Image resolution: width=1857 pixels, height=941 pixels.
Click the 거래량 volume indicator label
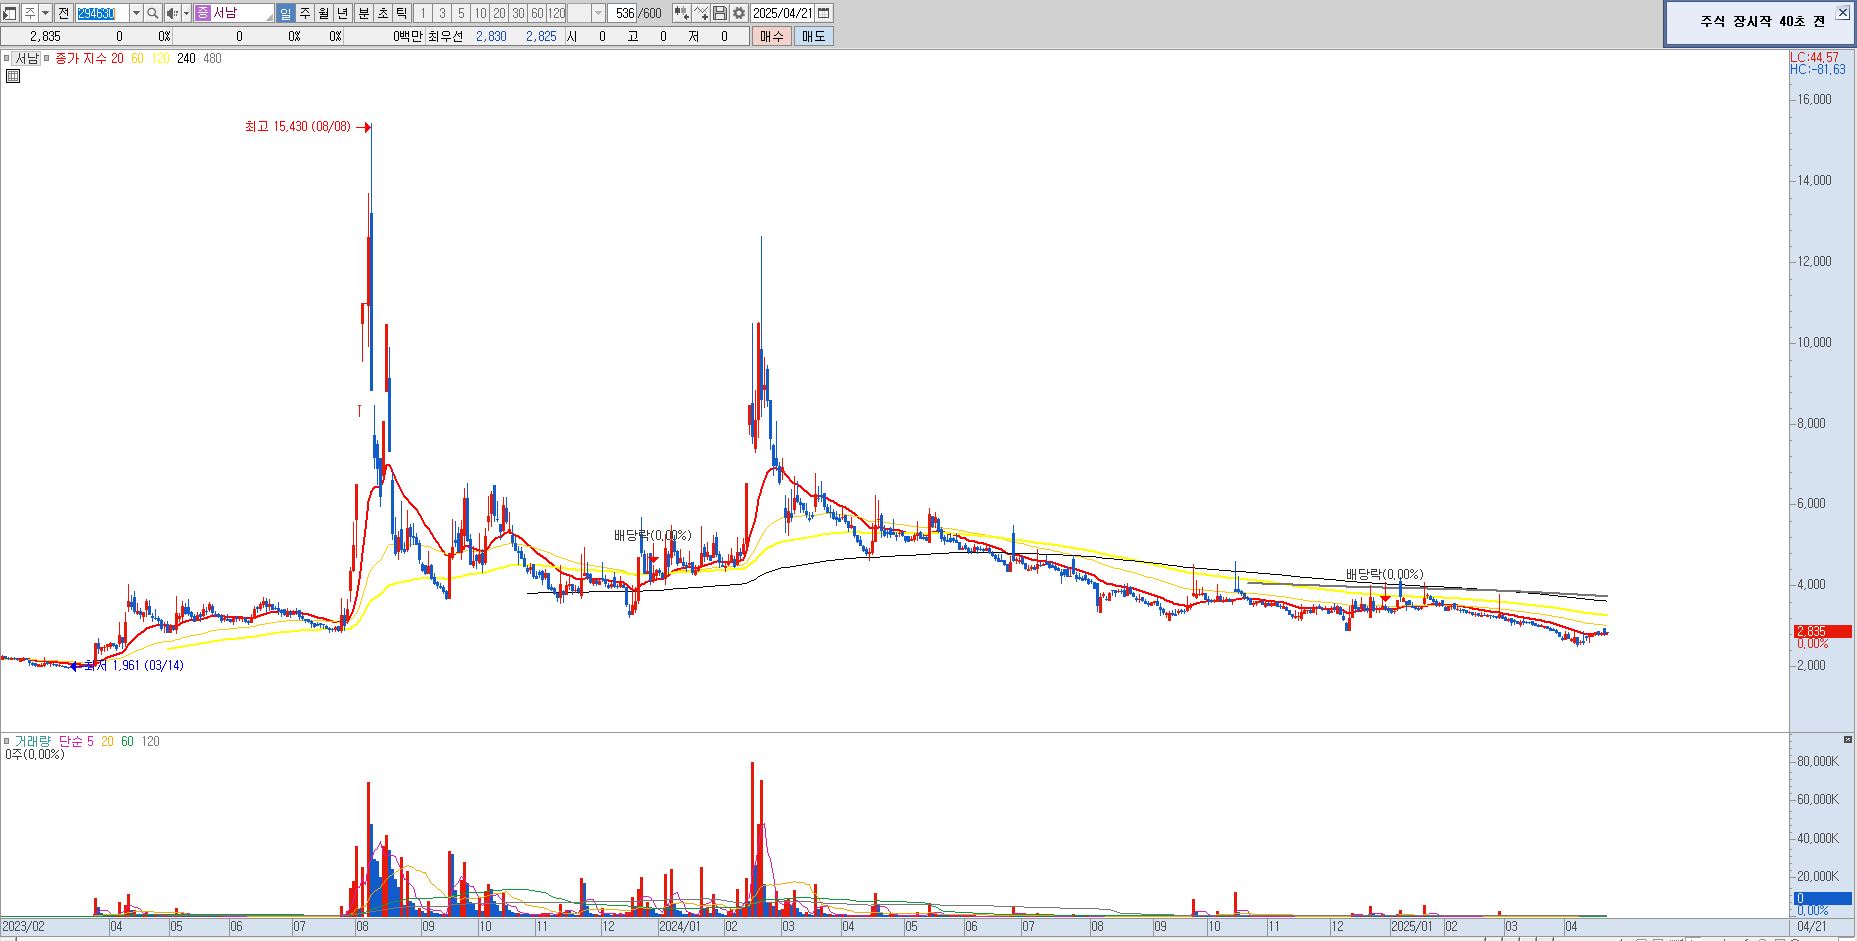[32, 741]
